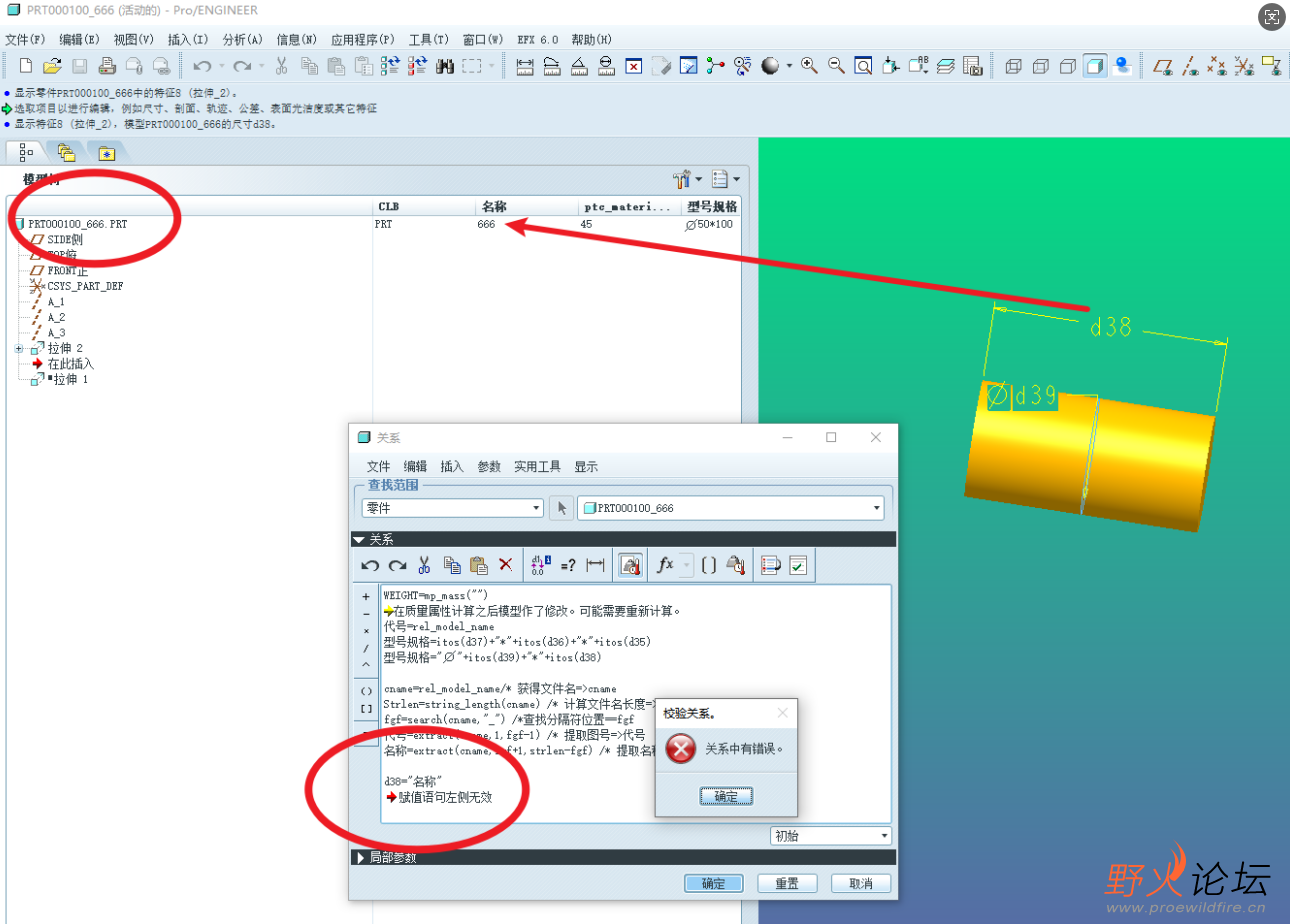Open the undo history dropdown arrow
Image resolution: width=1290 pixels, height=924 pixels.
[x=220, y=66]
